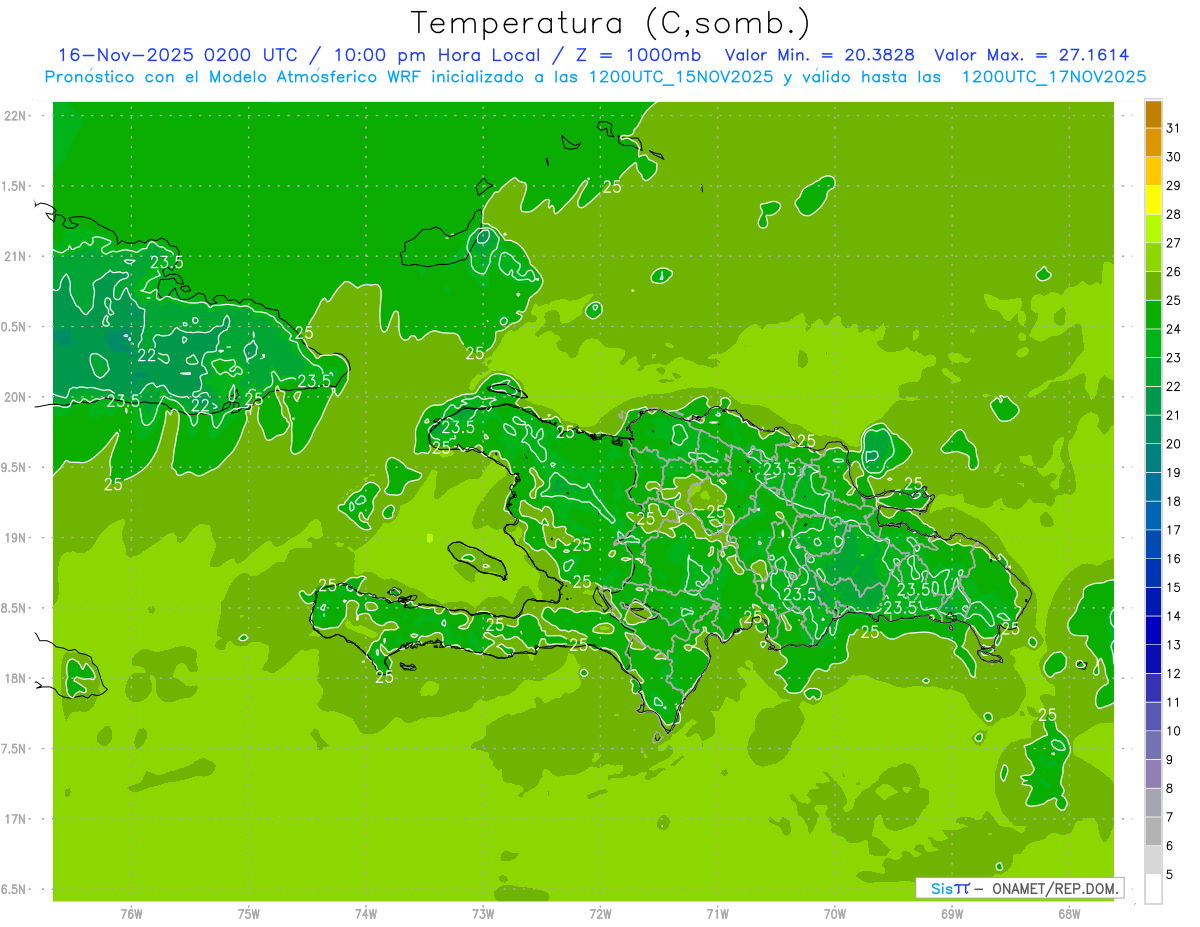
Task: Click the "18N" latitude axis label
Action: pyautogui.click(x=16, y=679)
